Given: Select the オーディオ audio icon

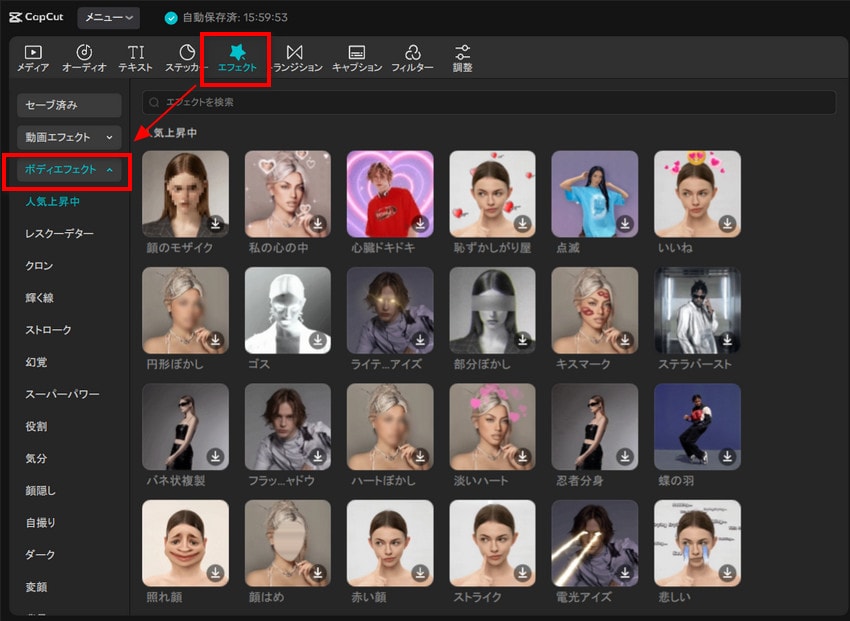Looking at the screenshot, I should (85, 52).
